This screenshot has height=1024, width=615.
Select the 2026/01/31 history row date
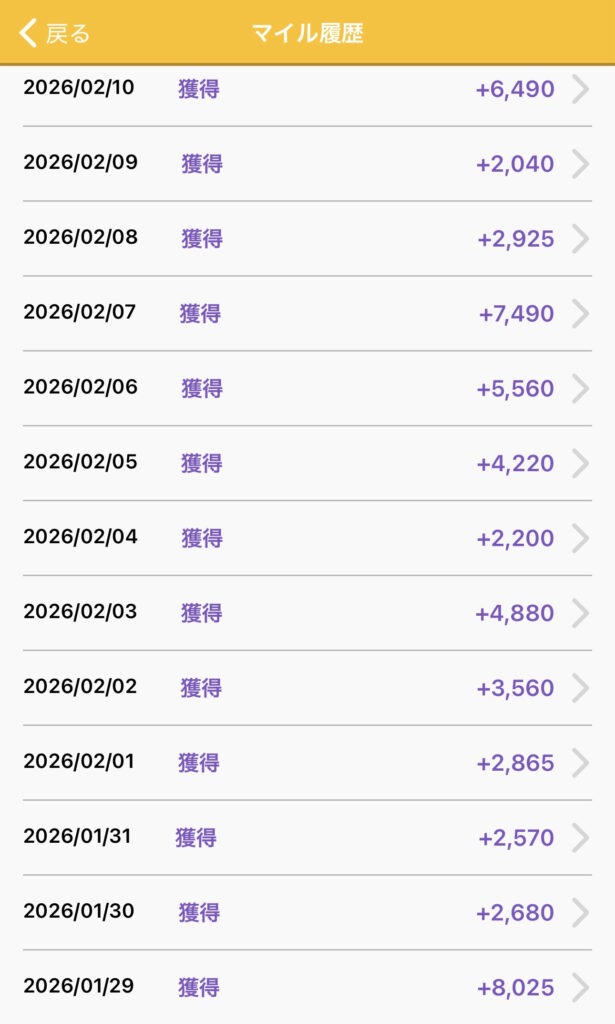tap(77, 837)
